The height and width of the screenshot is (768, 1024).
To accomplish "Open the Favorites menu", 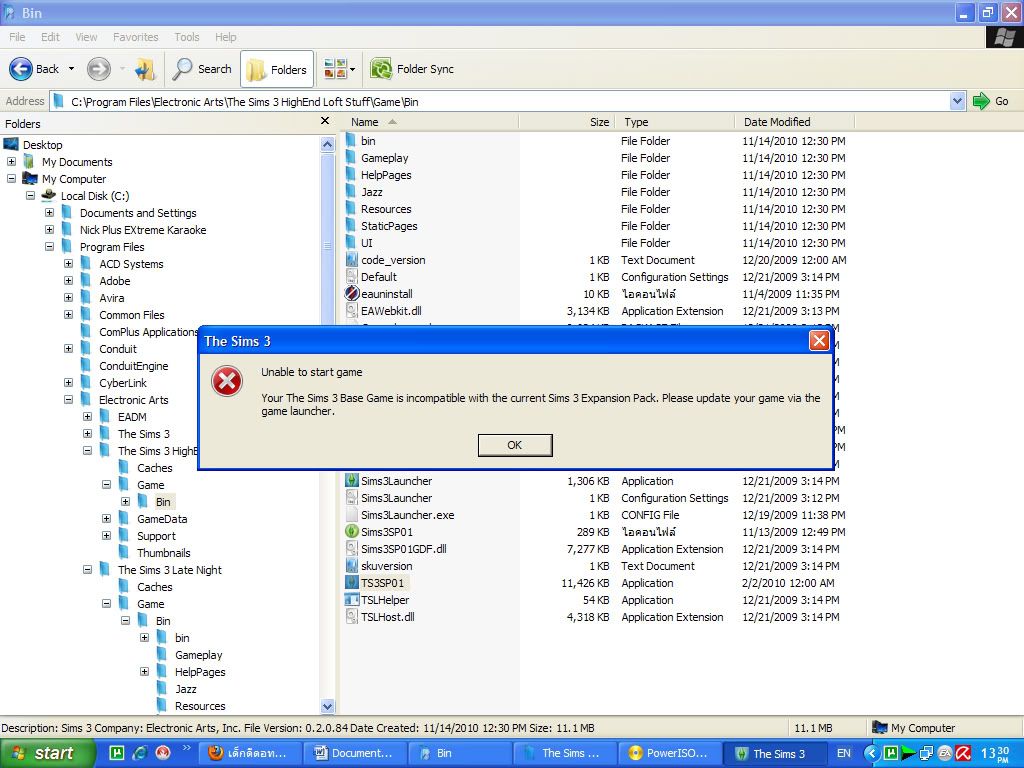I will pos(136,37).
